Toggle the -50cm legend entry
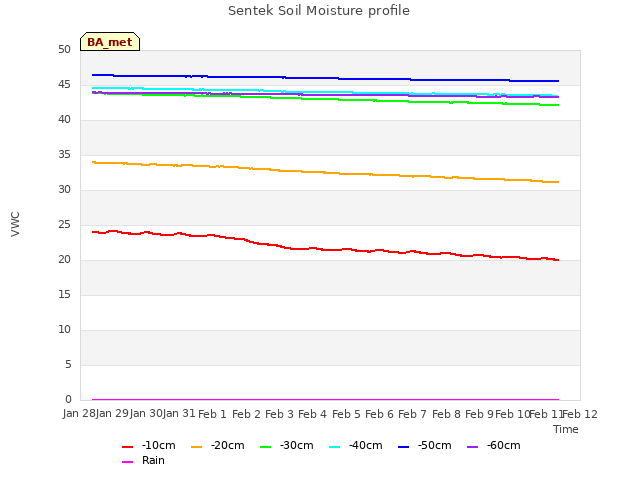This screenshot has width=640, height=480. 424,446
